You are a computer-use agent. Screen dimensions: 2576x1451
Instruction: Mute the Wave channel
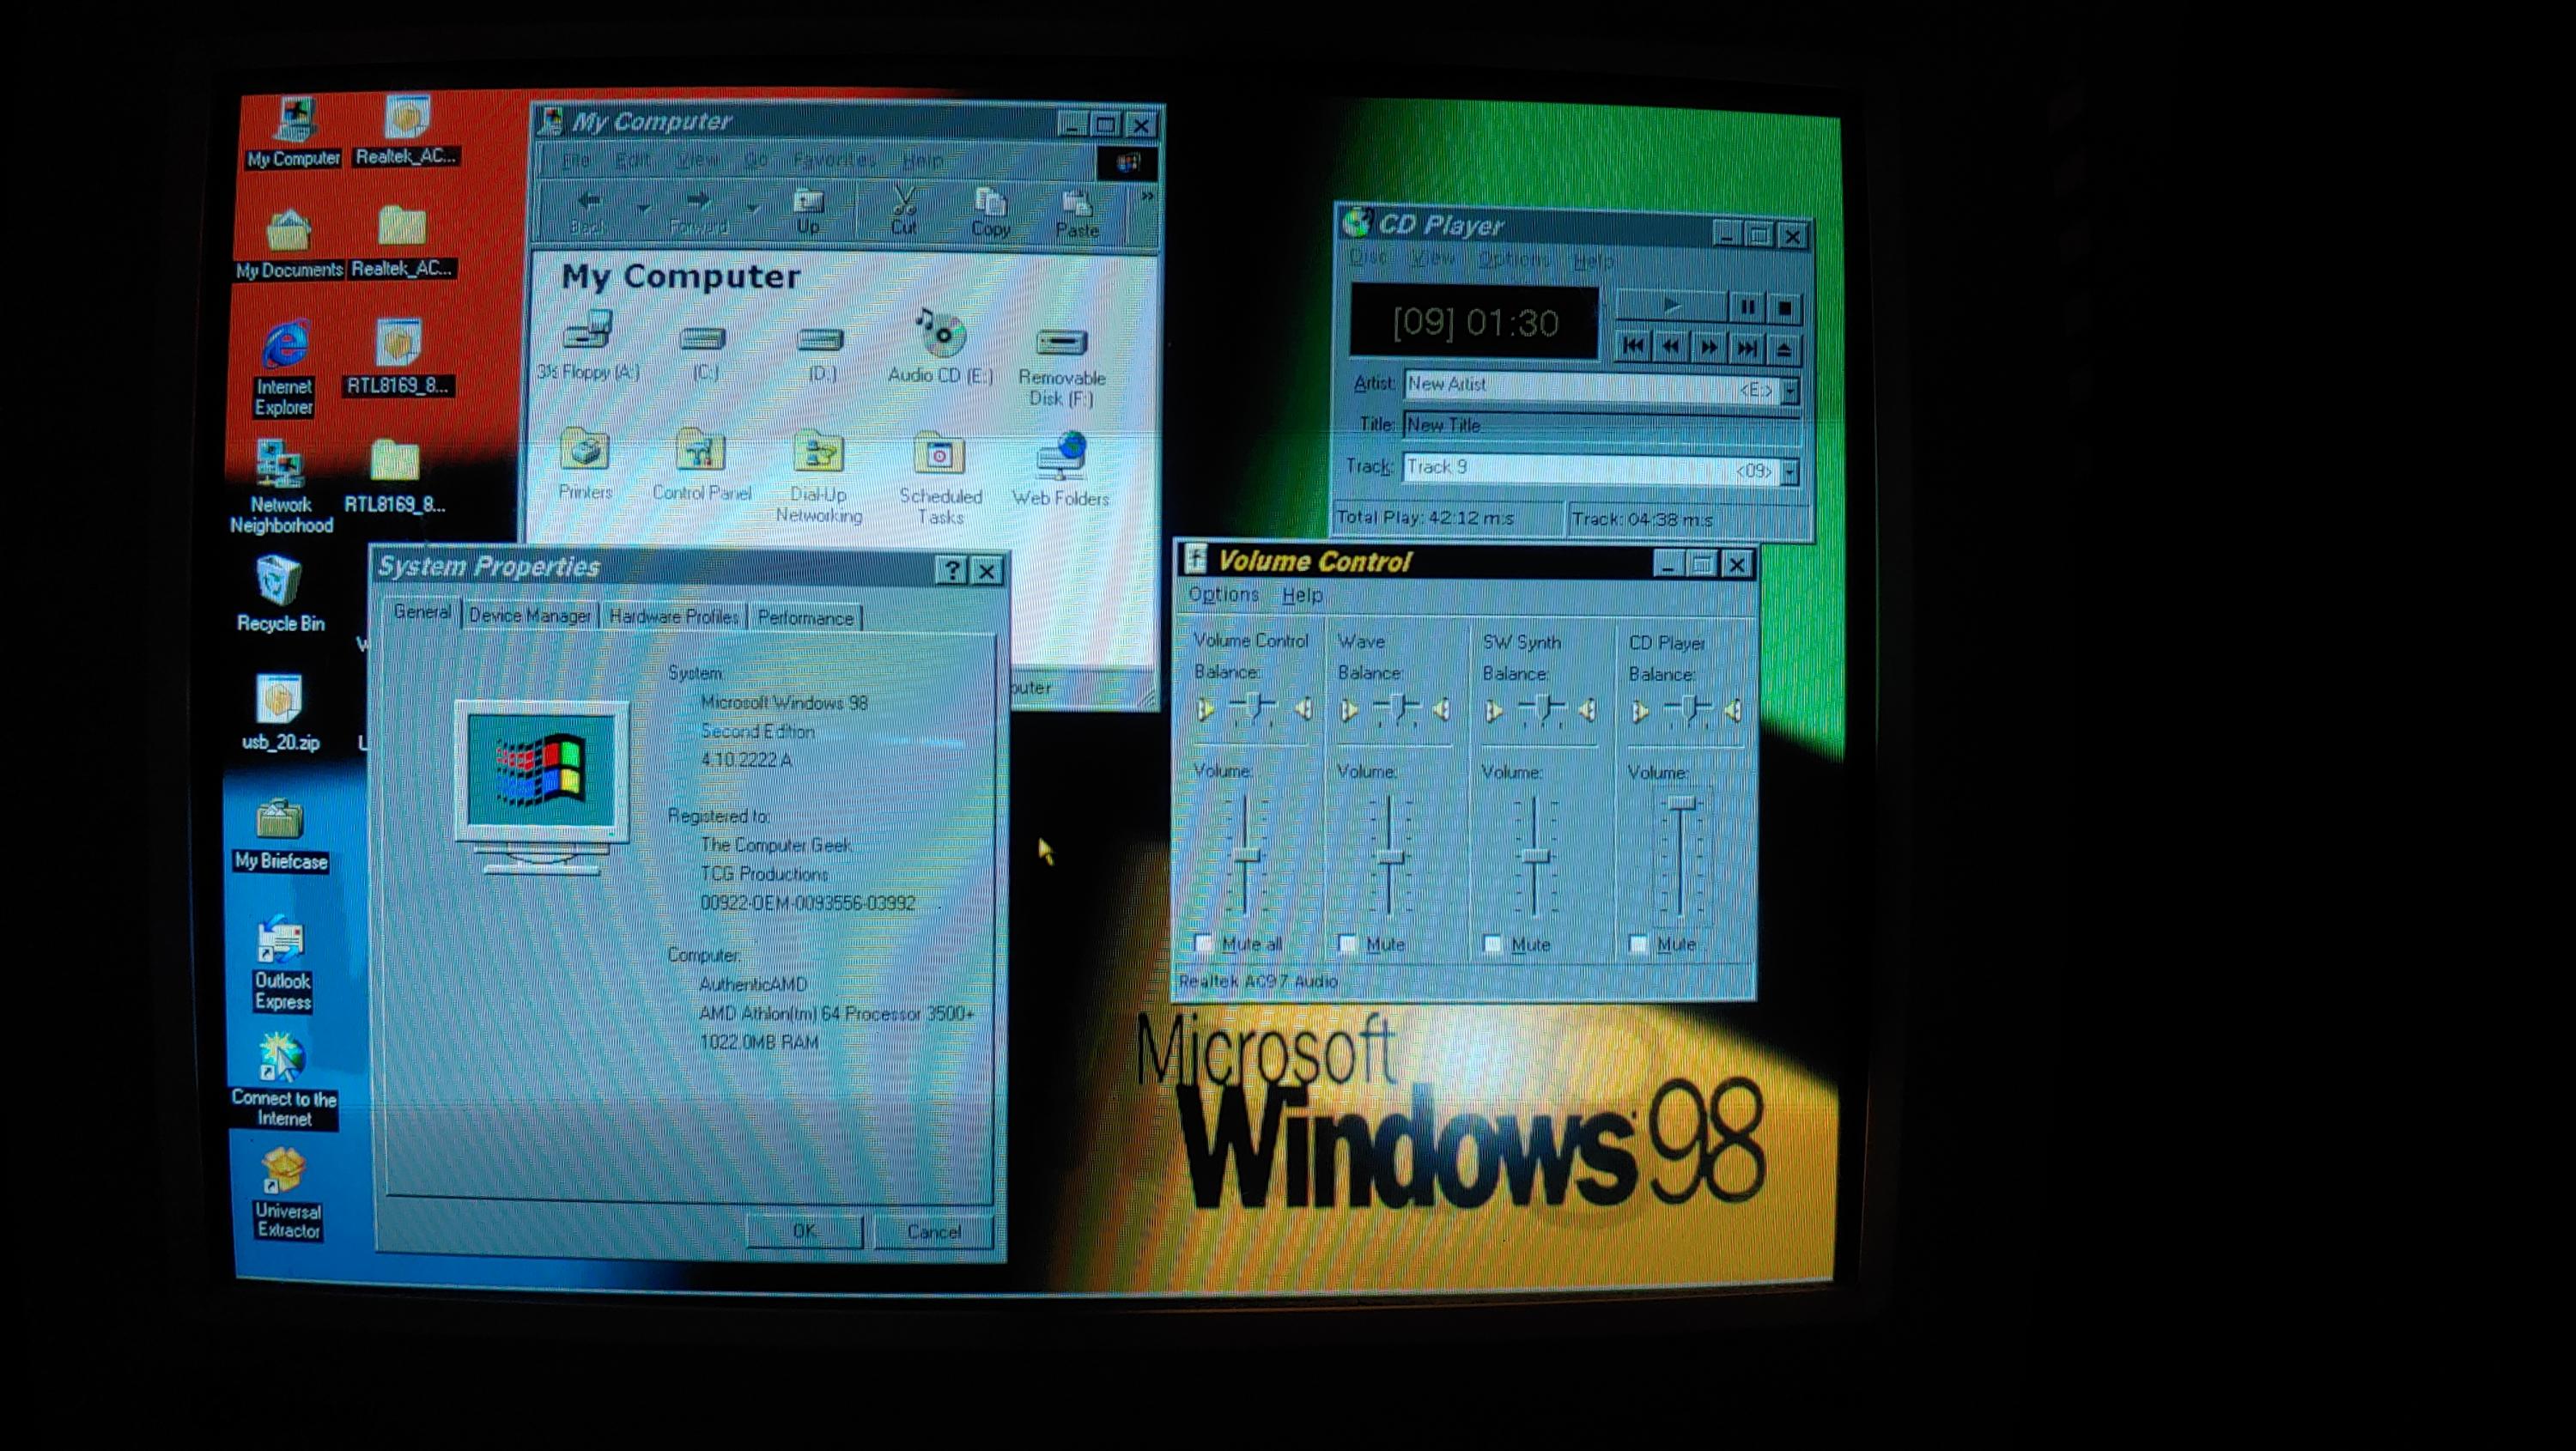(x=1348, y=944)
